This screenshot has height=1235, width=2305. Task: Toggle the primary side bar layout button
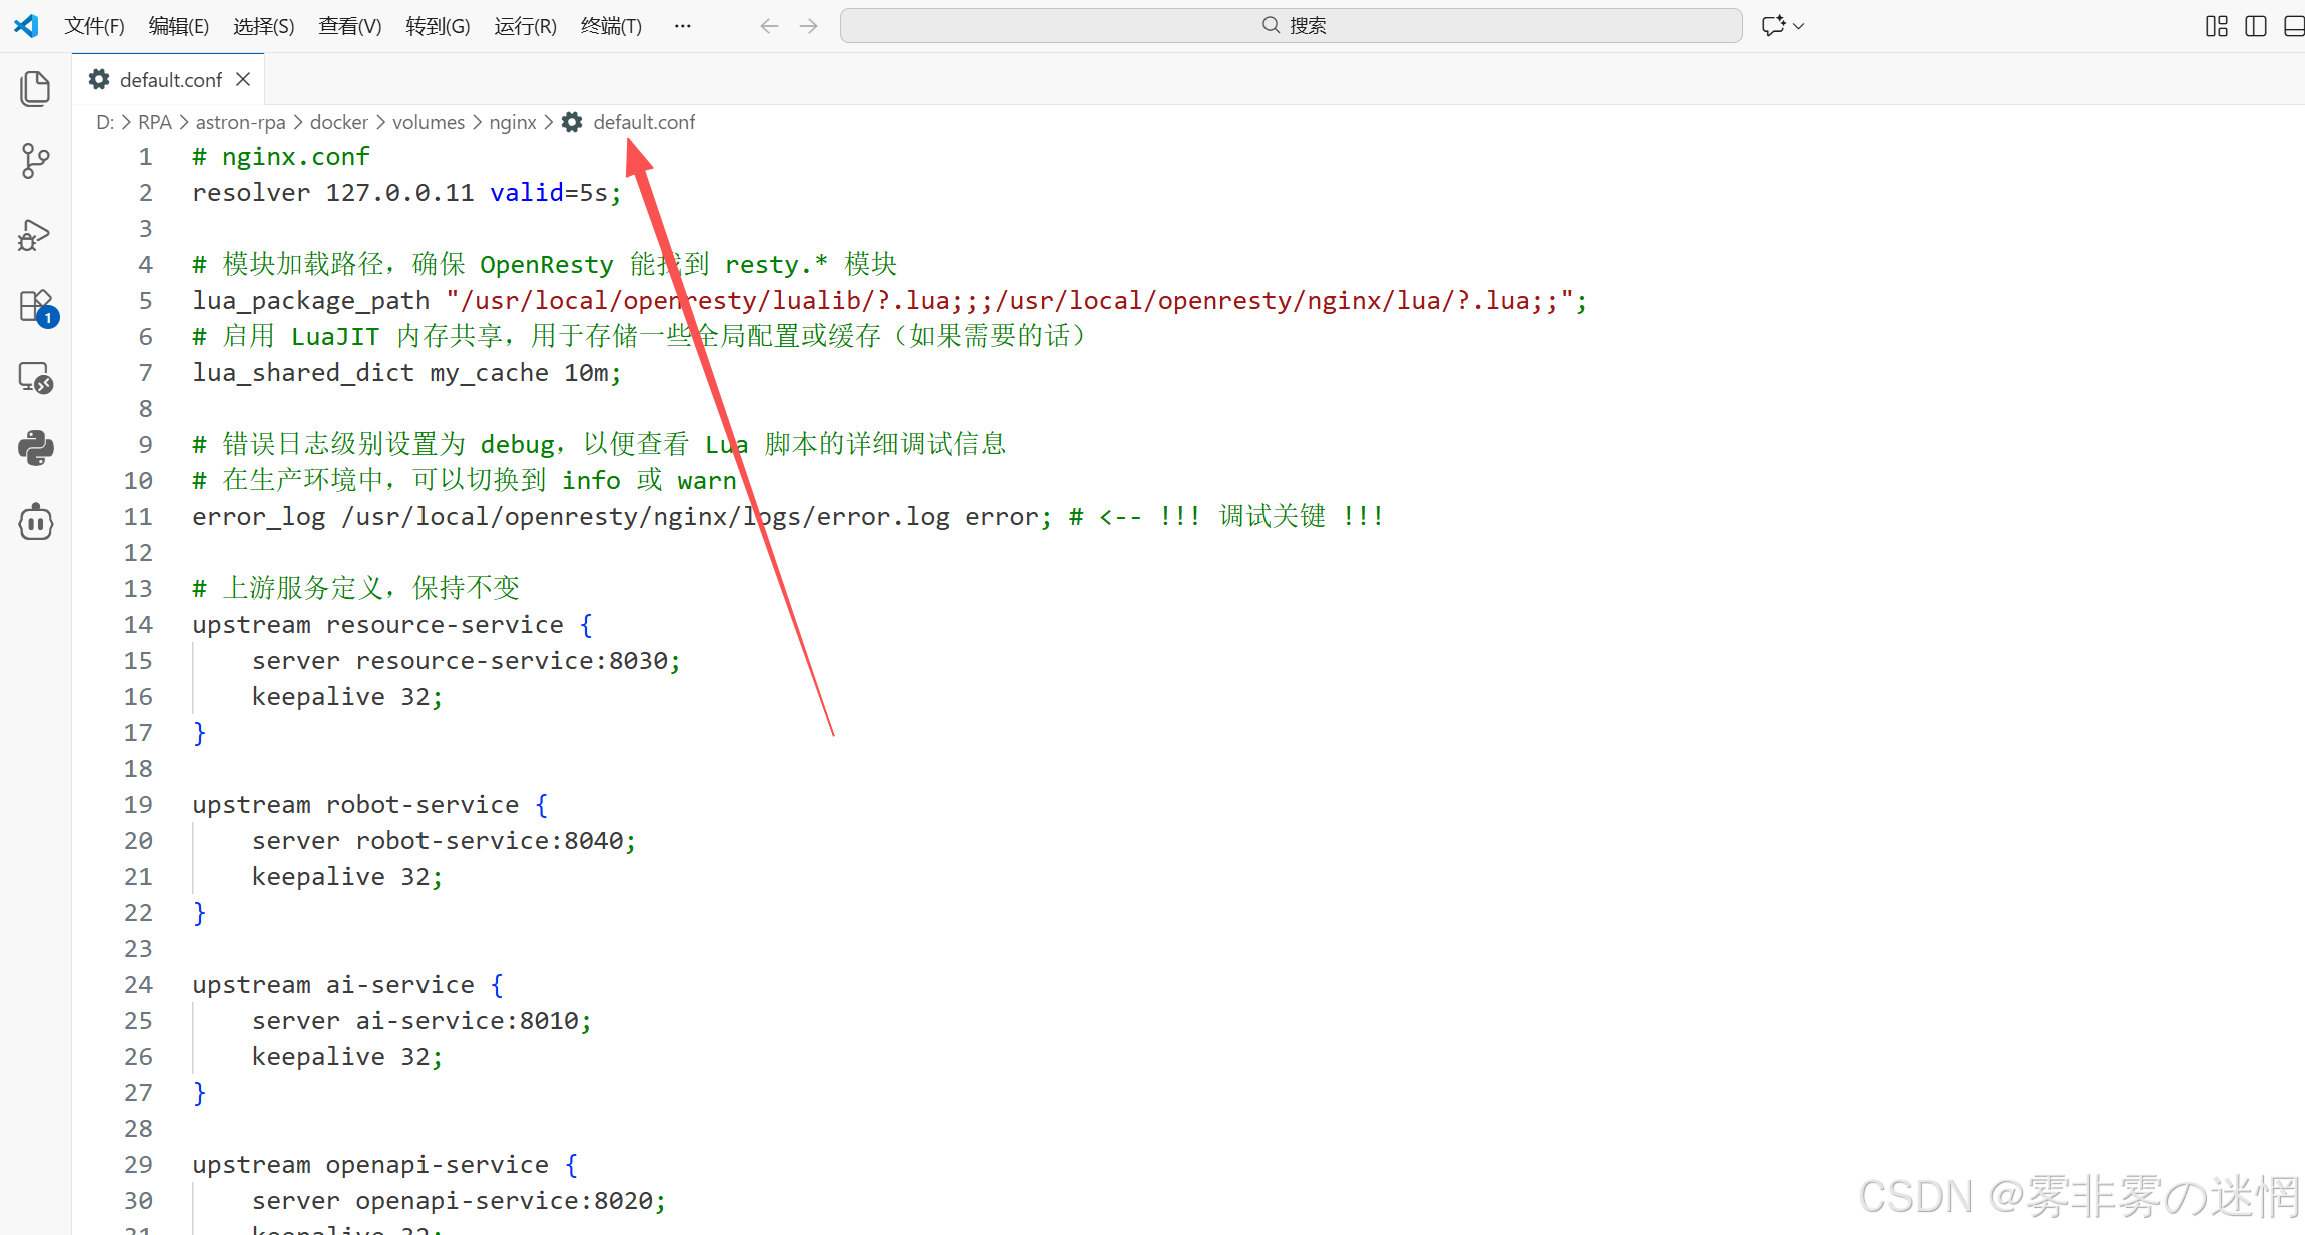click(x=2256, y=26)
